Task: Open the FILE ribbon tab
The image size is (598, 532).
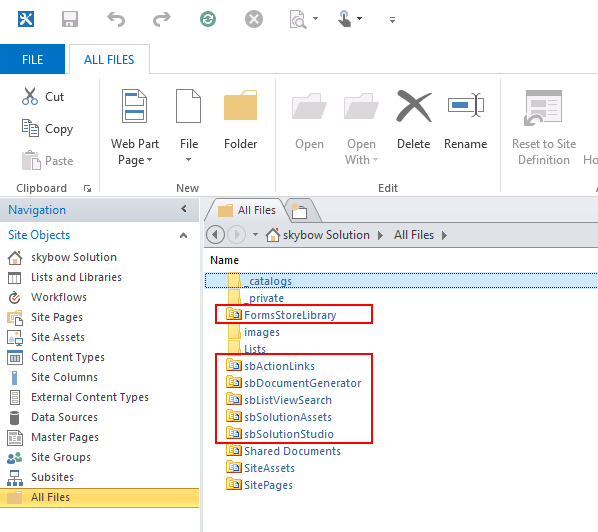Action: tap(32, 59)
